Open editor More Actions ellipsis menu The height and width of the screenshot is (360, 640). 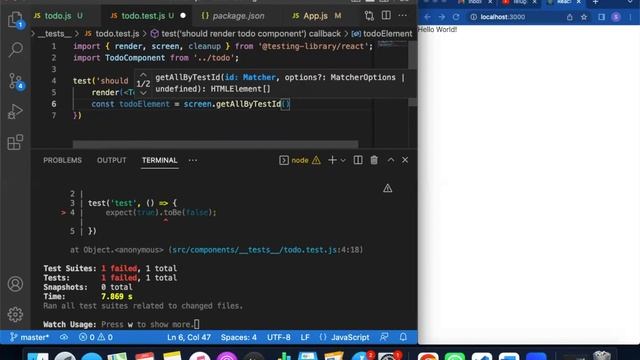402,16
